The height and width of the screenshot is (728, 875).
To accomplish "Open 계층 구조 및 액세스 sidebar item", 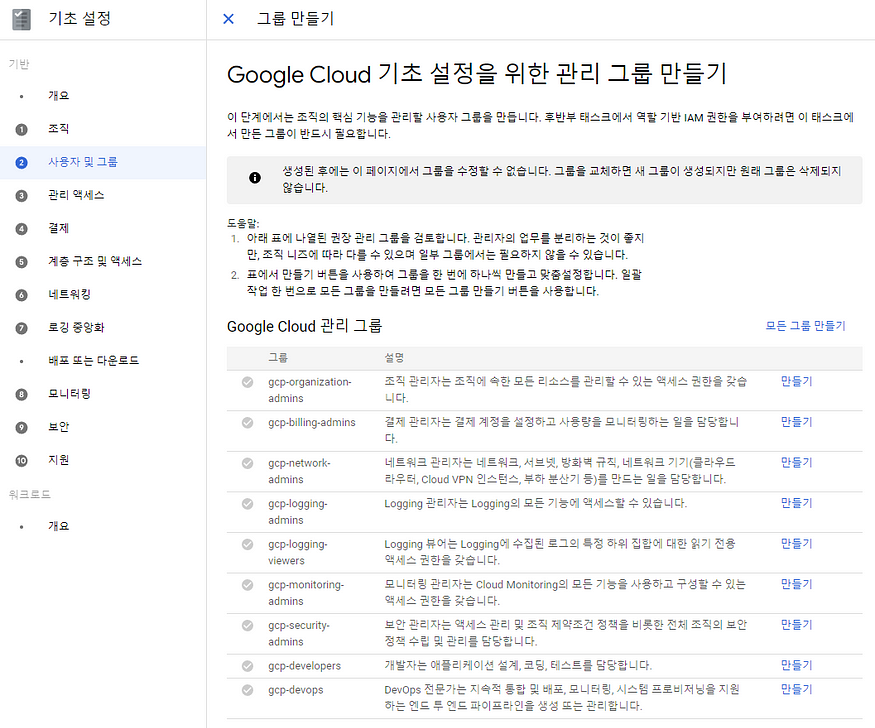I will [103, 262].
